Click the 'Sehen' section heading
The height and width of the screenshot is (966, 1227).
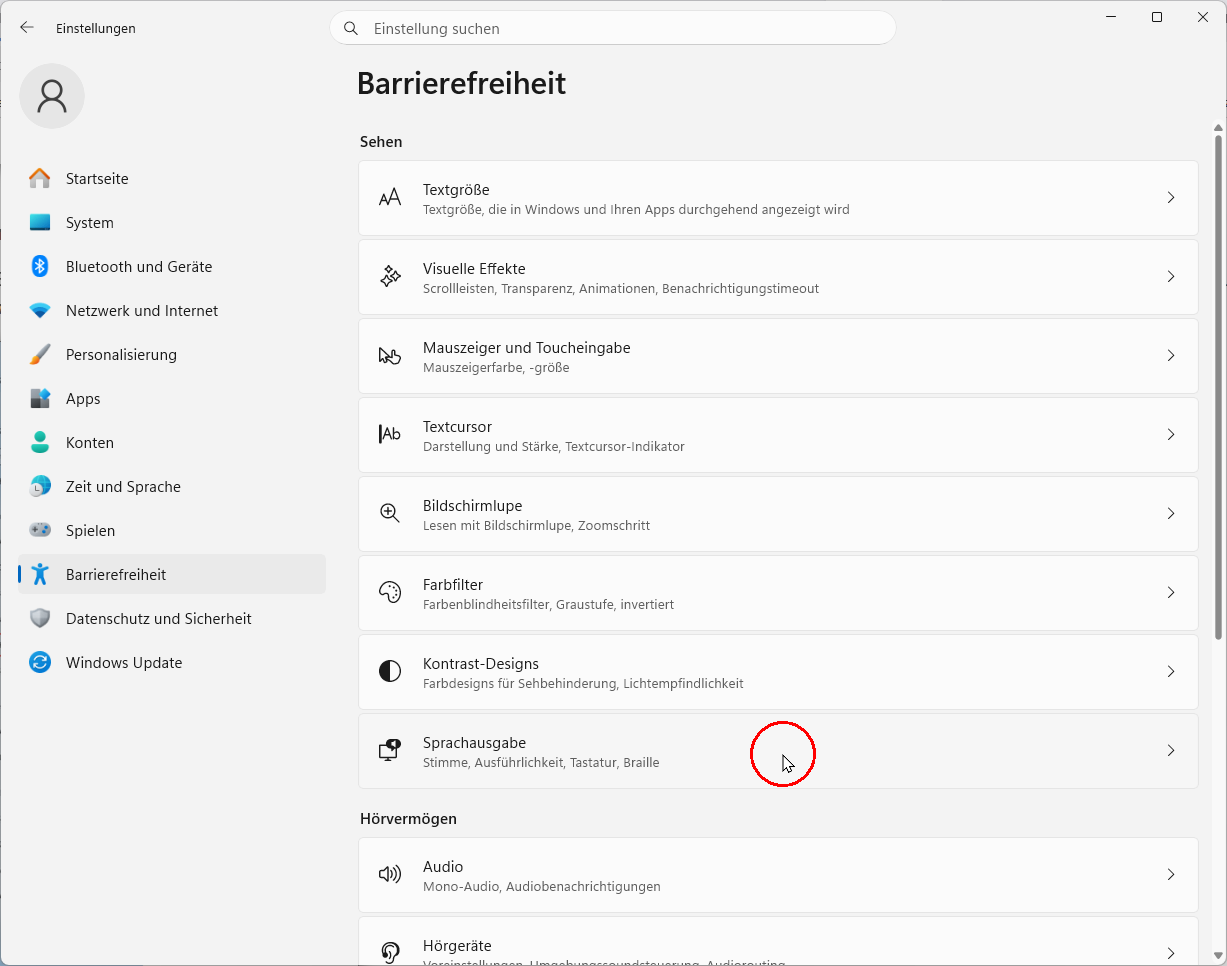pyautogui.click(x=381, y=142)
